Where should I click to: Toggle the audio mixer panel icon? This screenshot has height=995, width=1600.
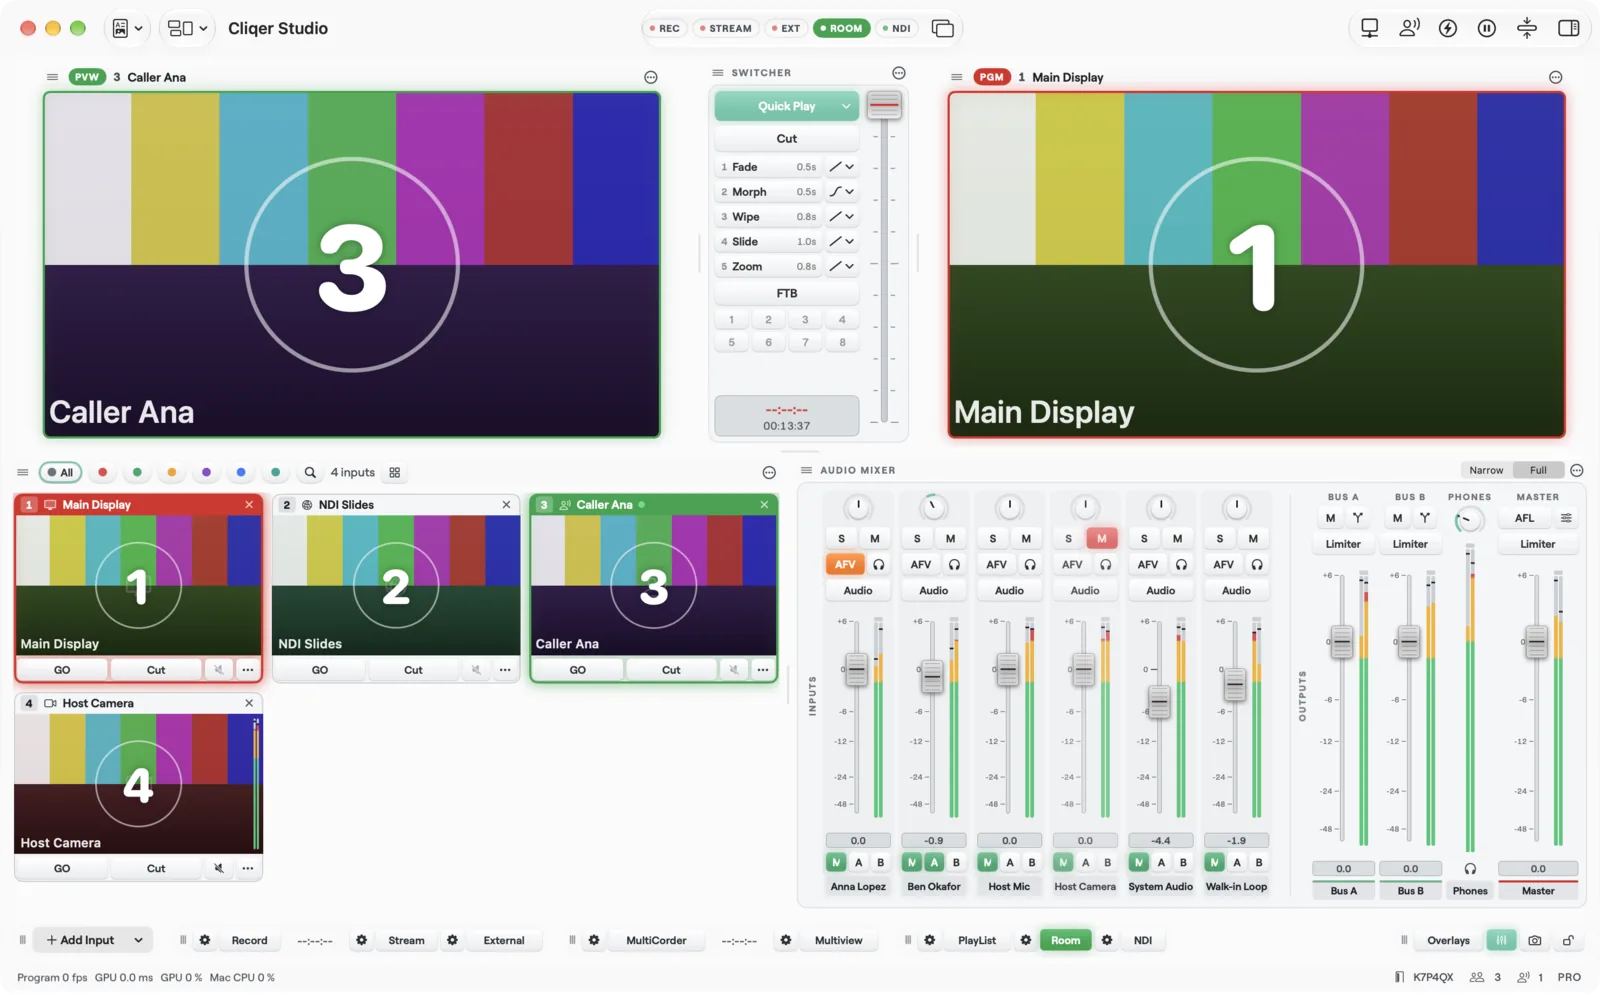1501,940
